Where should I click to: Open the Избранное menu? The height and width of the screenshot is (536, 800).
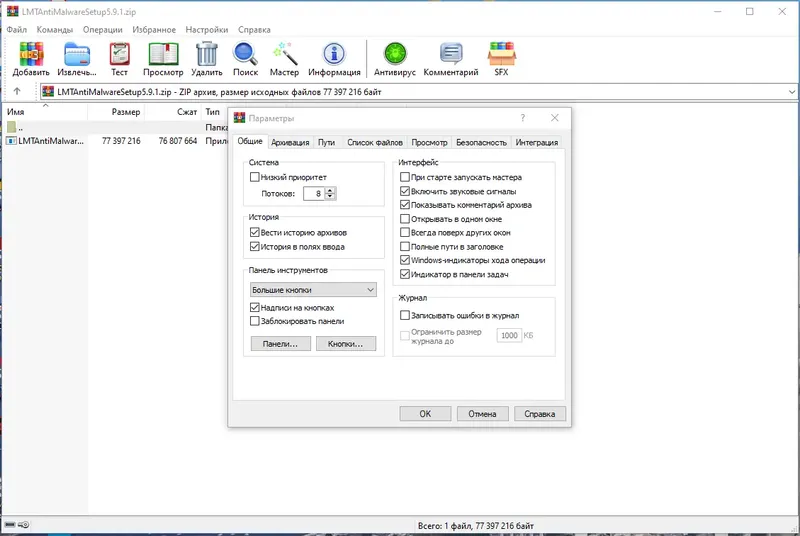154,30
